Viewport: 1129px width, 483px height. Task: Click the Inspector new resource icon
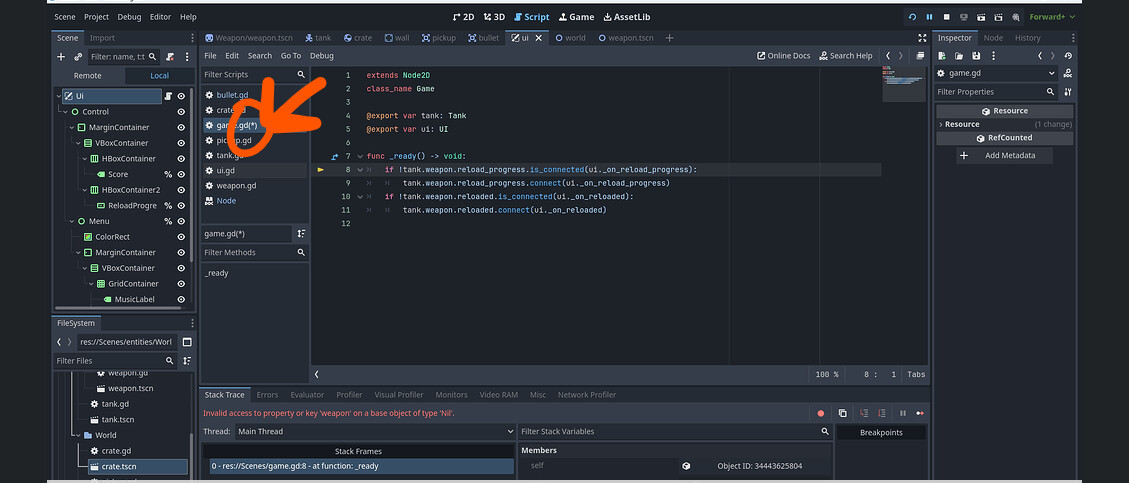coord(941,55)
